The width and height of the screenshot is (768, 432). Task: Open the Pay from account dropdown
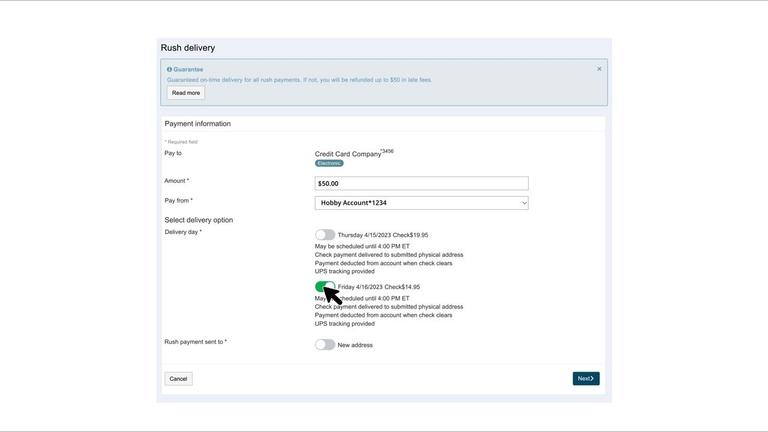tap(421, 203)
